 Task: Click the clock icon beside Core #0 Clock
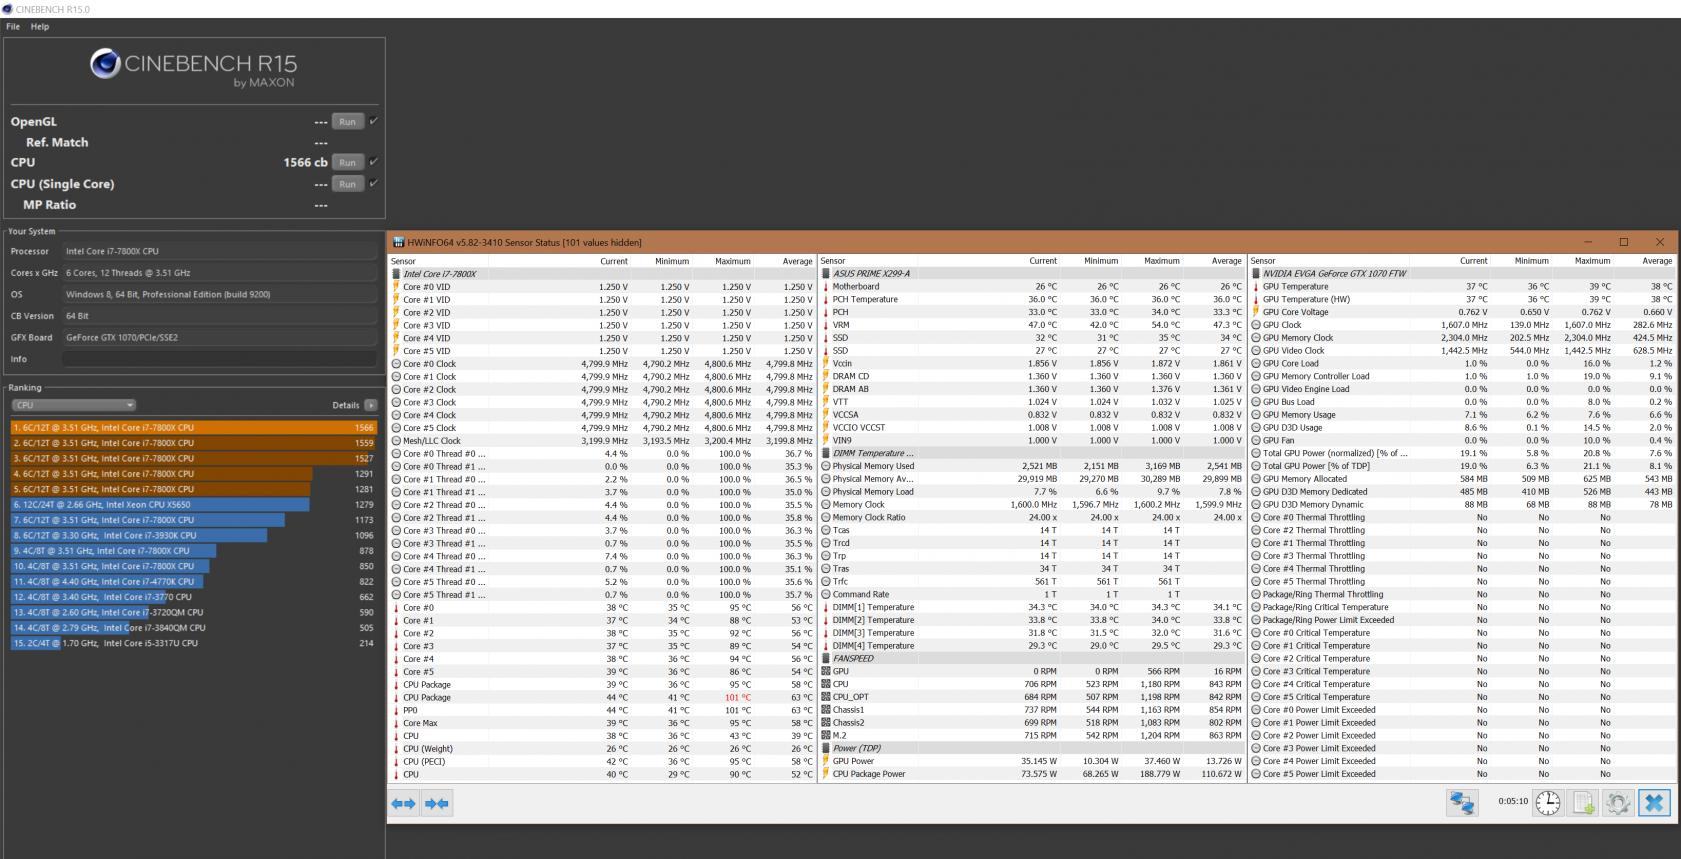click(x=396, y=364)
